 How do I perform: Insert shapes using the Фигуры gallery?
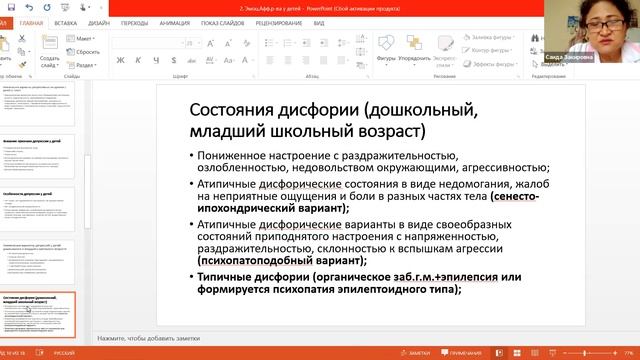tap(386, 48)
